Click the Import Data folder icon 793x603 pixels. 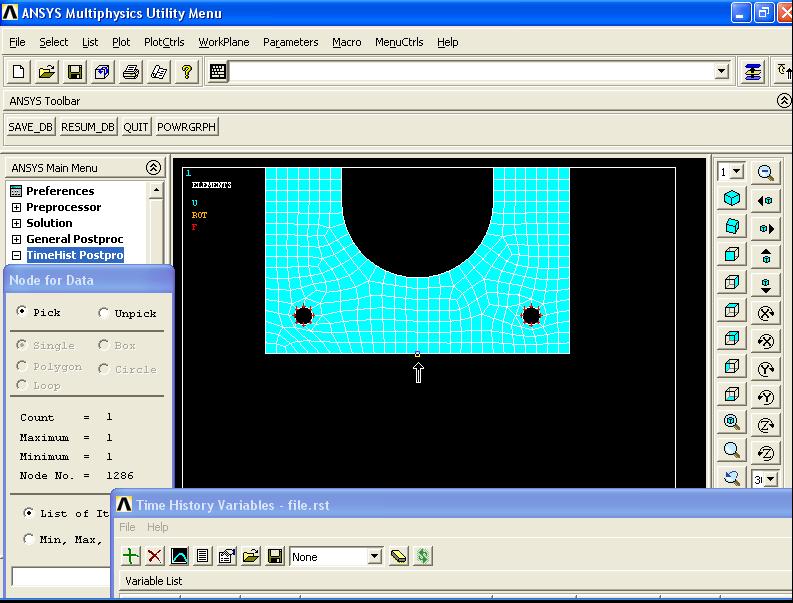pos(251,556)
